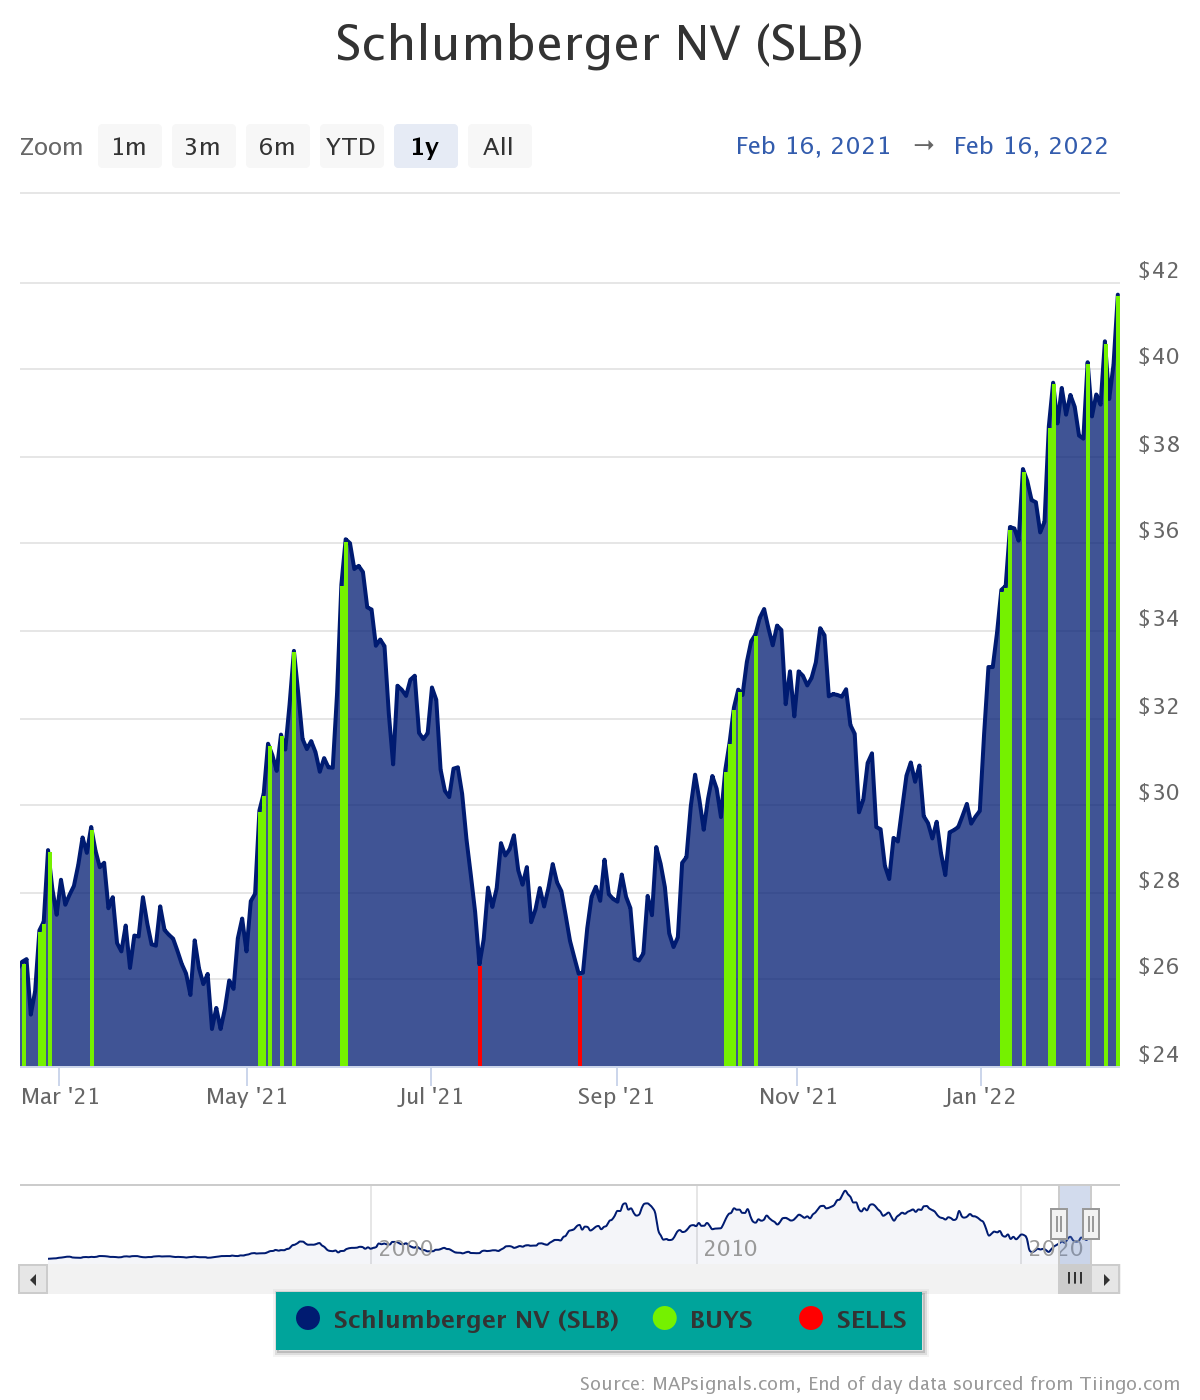Click the navigator scrollbar thumb

point(1075,1279)
